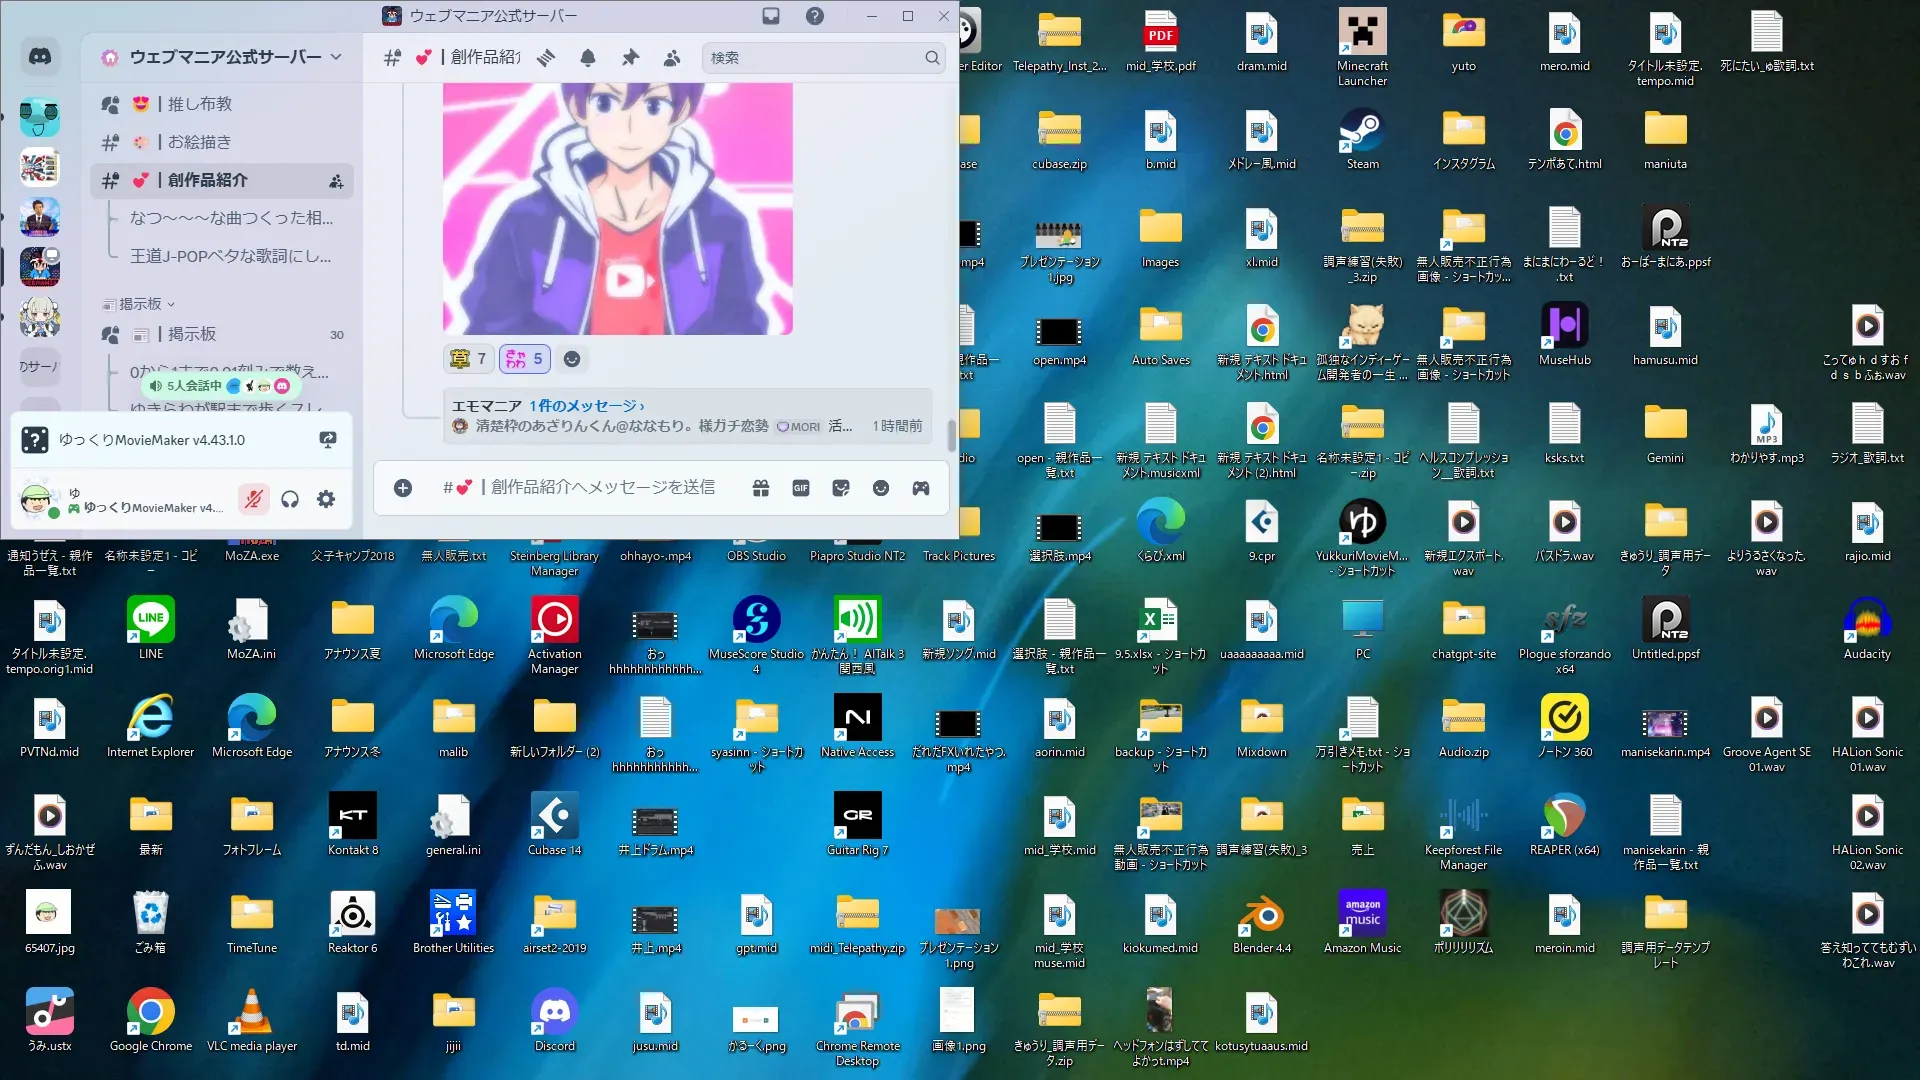Click the notification bell icon
The height and width of the screenshot is (1080, 1920).
click(x=588, y=58)
